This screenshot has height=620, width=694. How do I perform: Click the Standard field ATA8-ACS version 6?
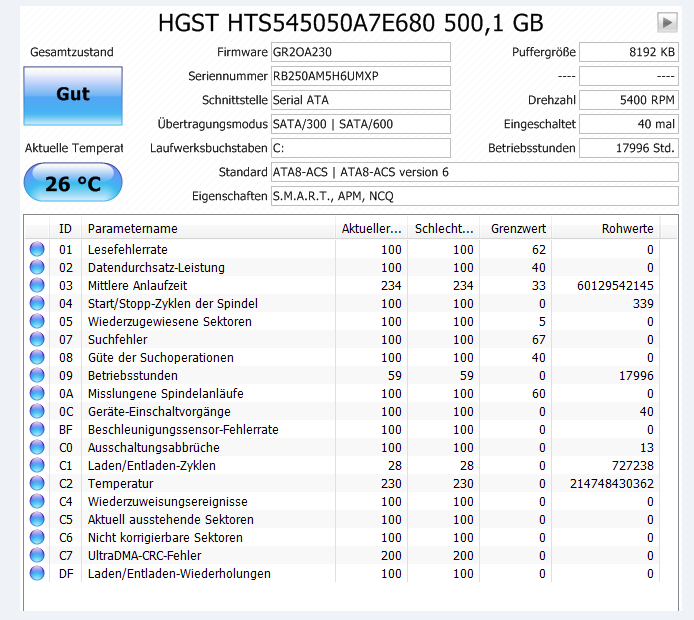tap(474, 172)
